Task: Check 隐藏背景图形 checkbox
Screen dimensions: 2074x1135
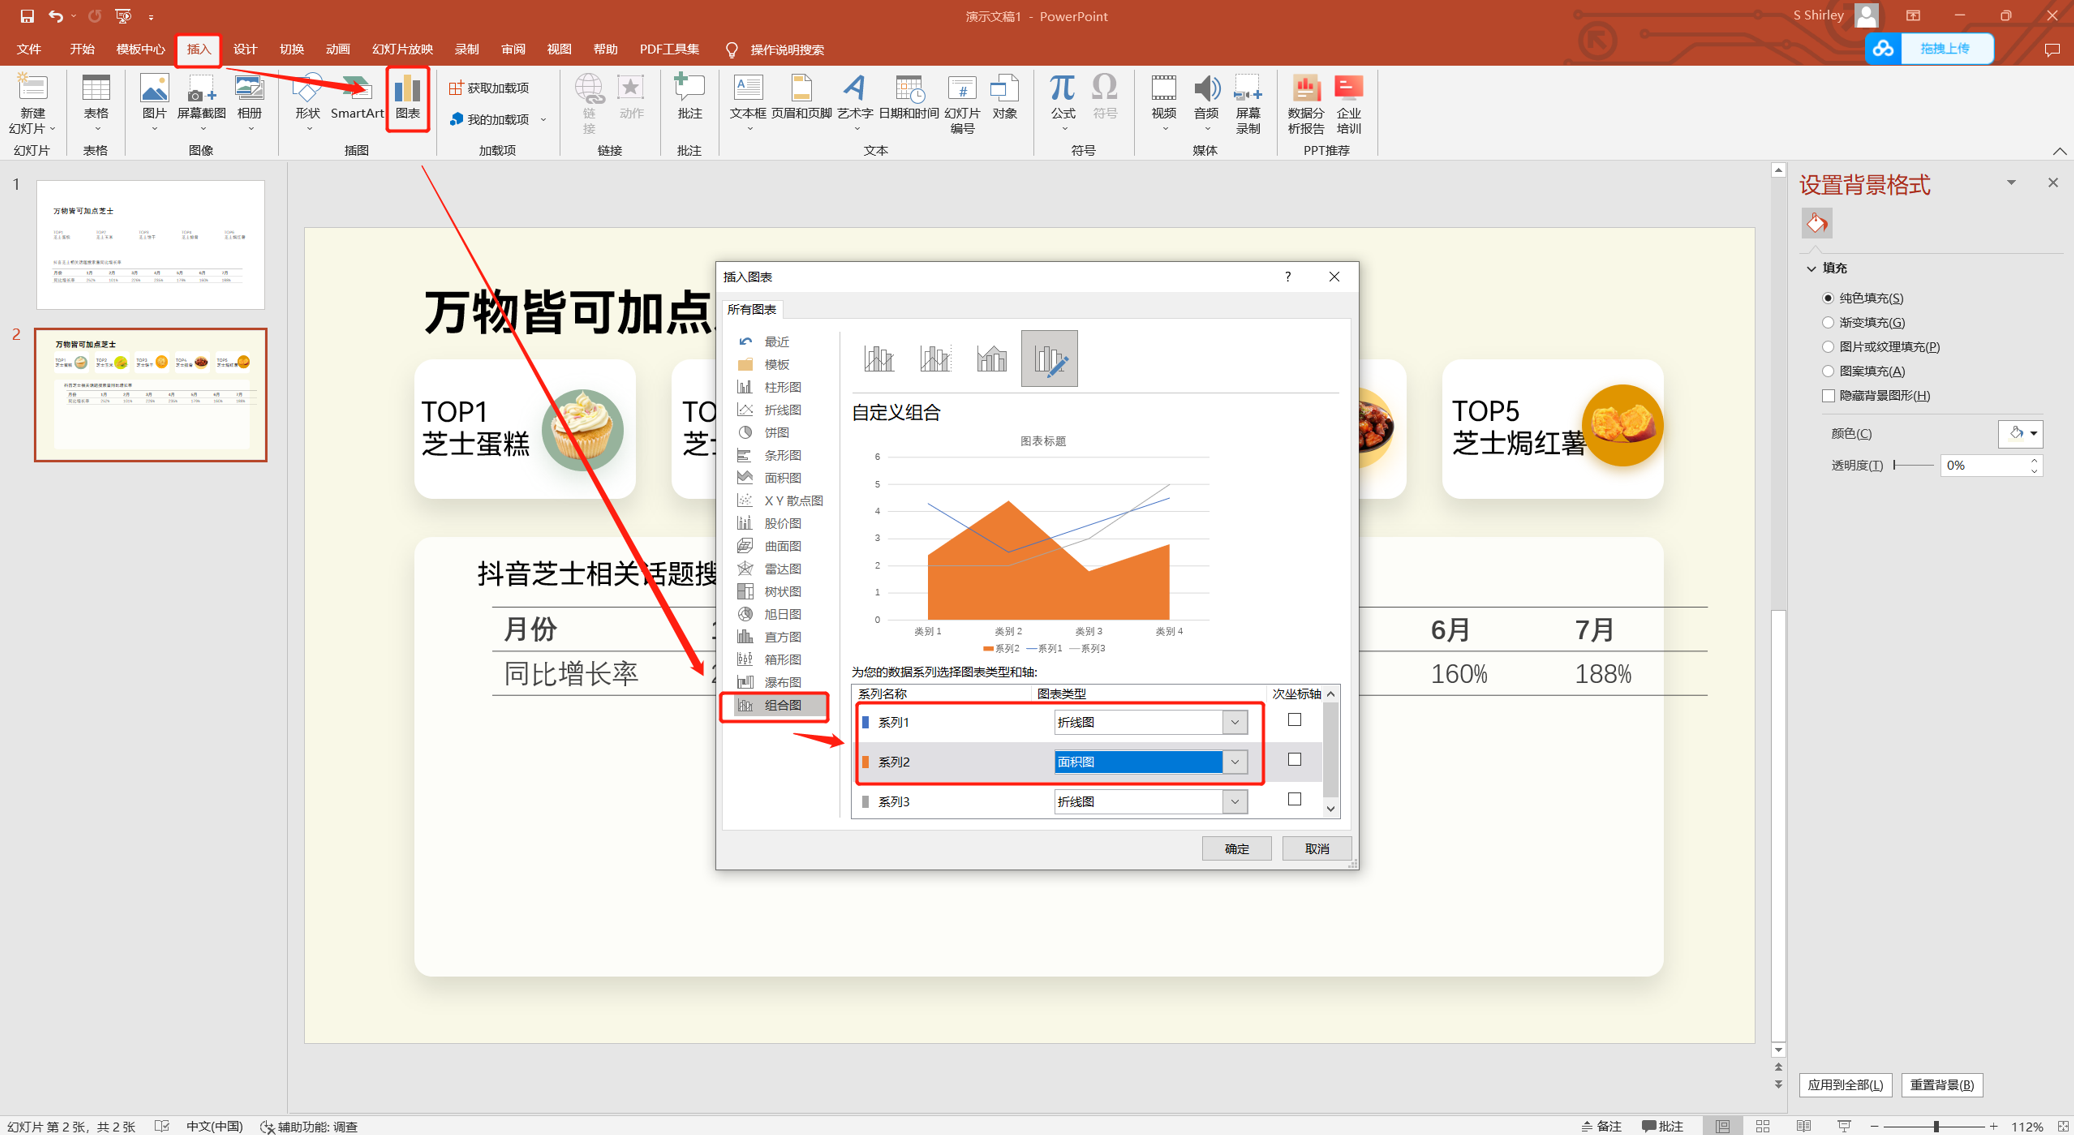Action: 1828,395
